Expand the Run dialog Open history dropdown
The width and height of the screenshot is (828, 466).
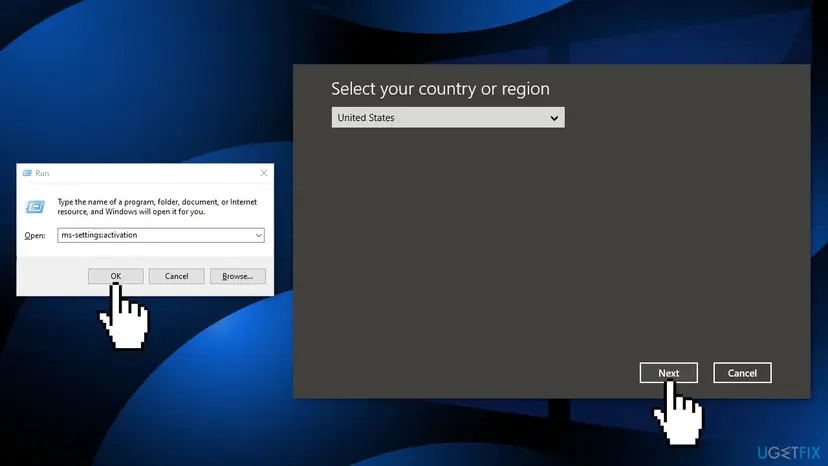pyautogui.click(x=259, y=235)
